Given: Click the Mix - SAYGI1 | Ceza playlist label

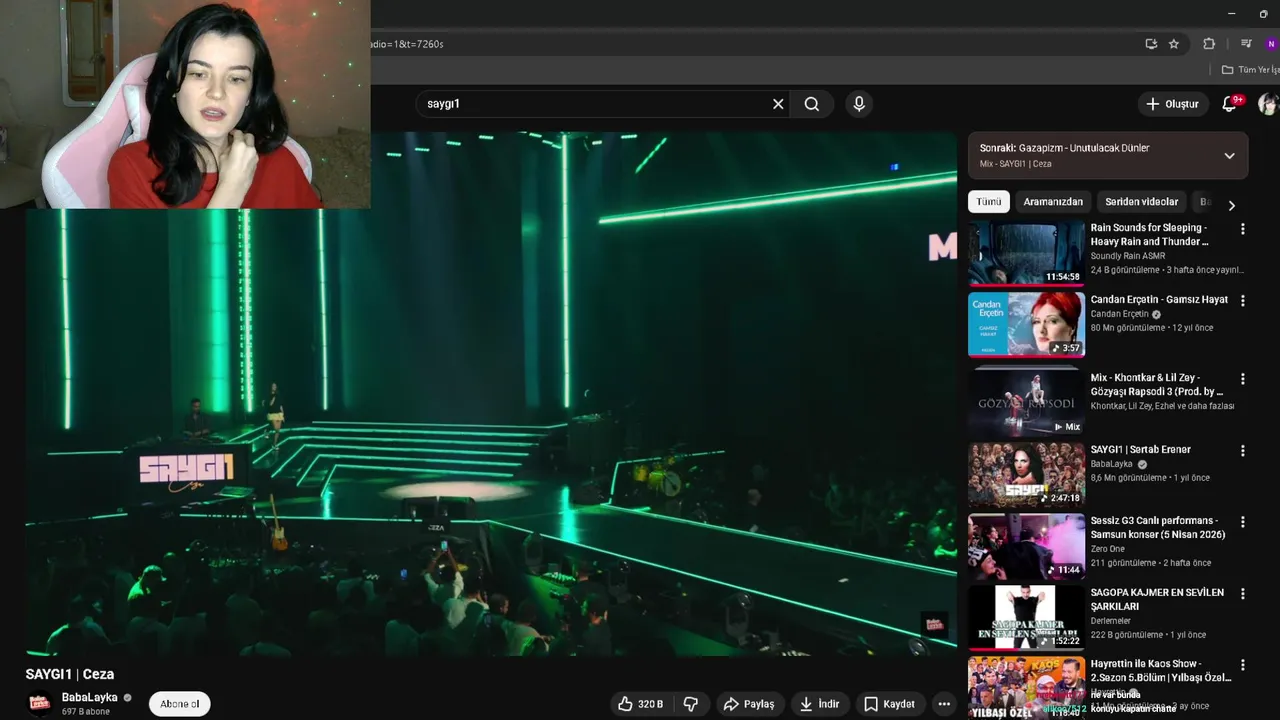Looking at the screenshot, I should (1015, 164).
